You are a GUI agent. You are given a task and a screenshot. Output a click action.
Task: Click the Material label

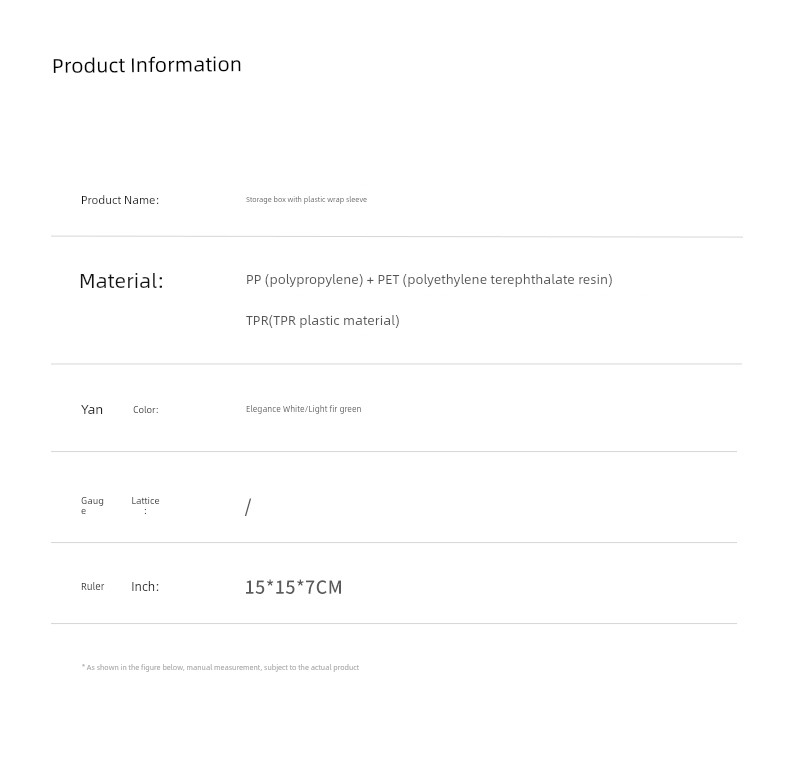[x=121, y=281]
